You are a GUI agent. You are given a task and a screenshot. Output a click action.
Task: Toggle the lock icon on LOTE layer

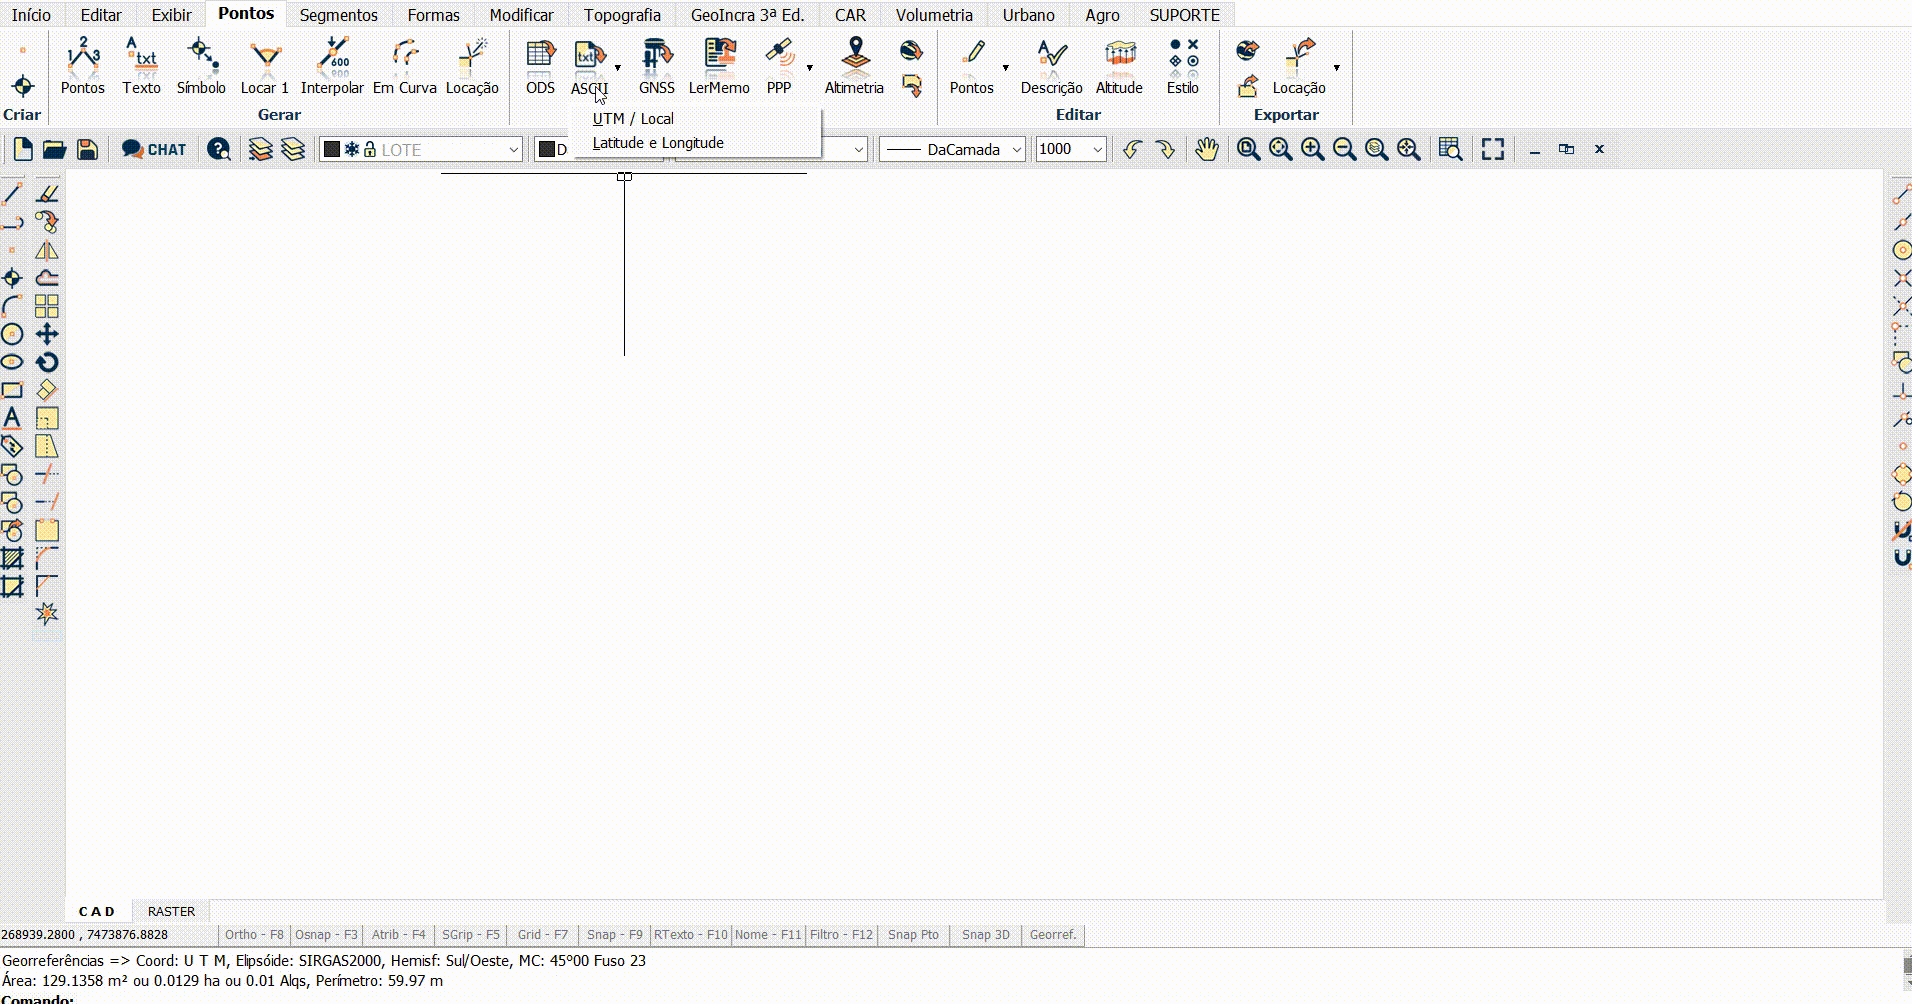click(369, 148)
